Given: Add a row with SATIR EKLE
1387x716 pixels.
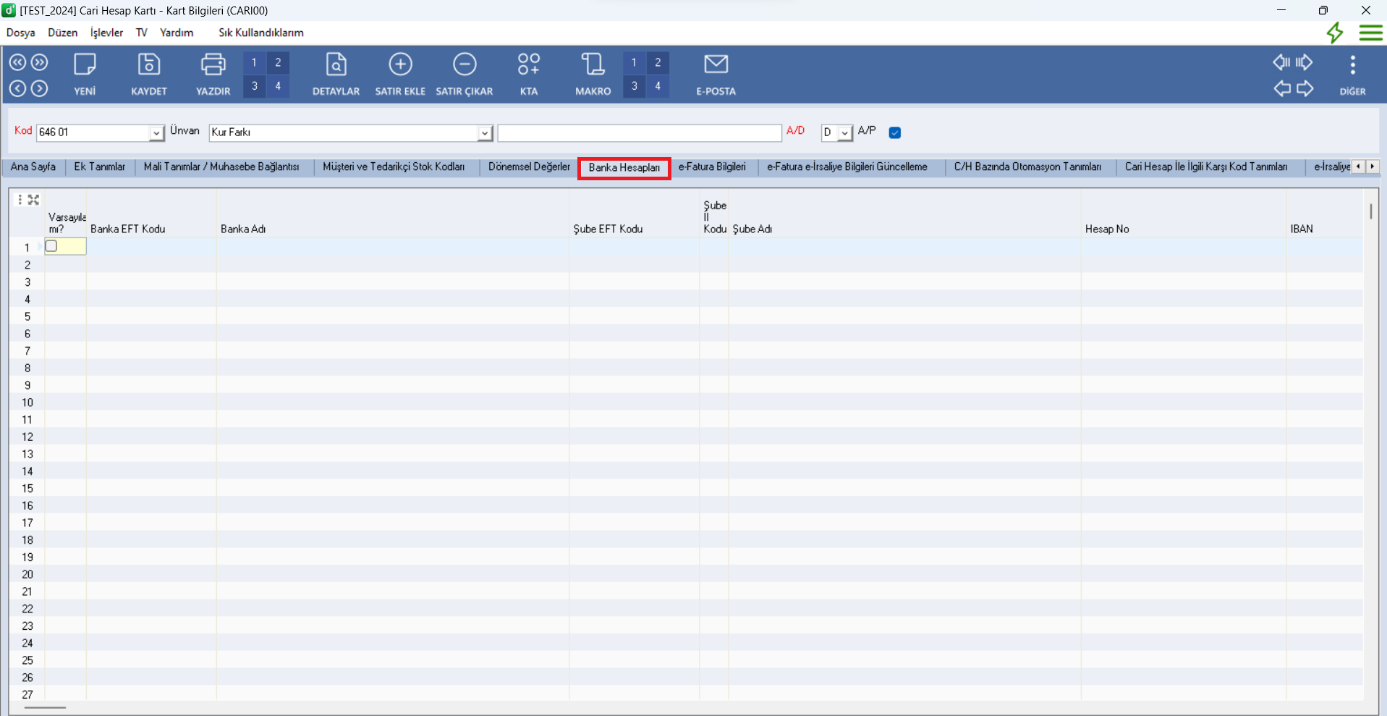Looking at the screenshot, I should (400, 65).
